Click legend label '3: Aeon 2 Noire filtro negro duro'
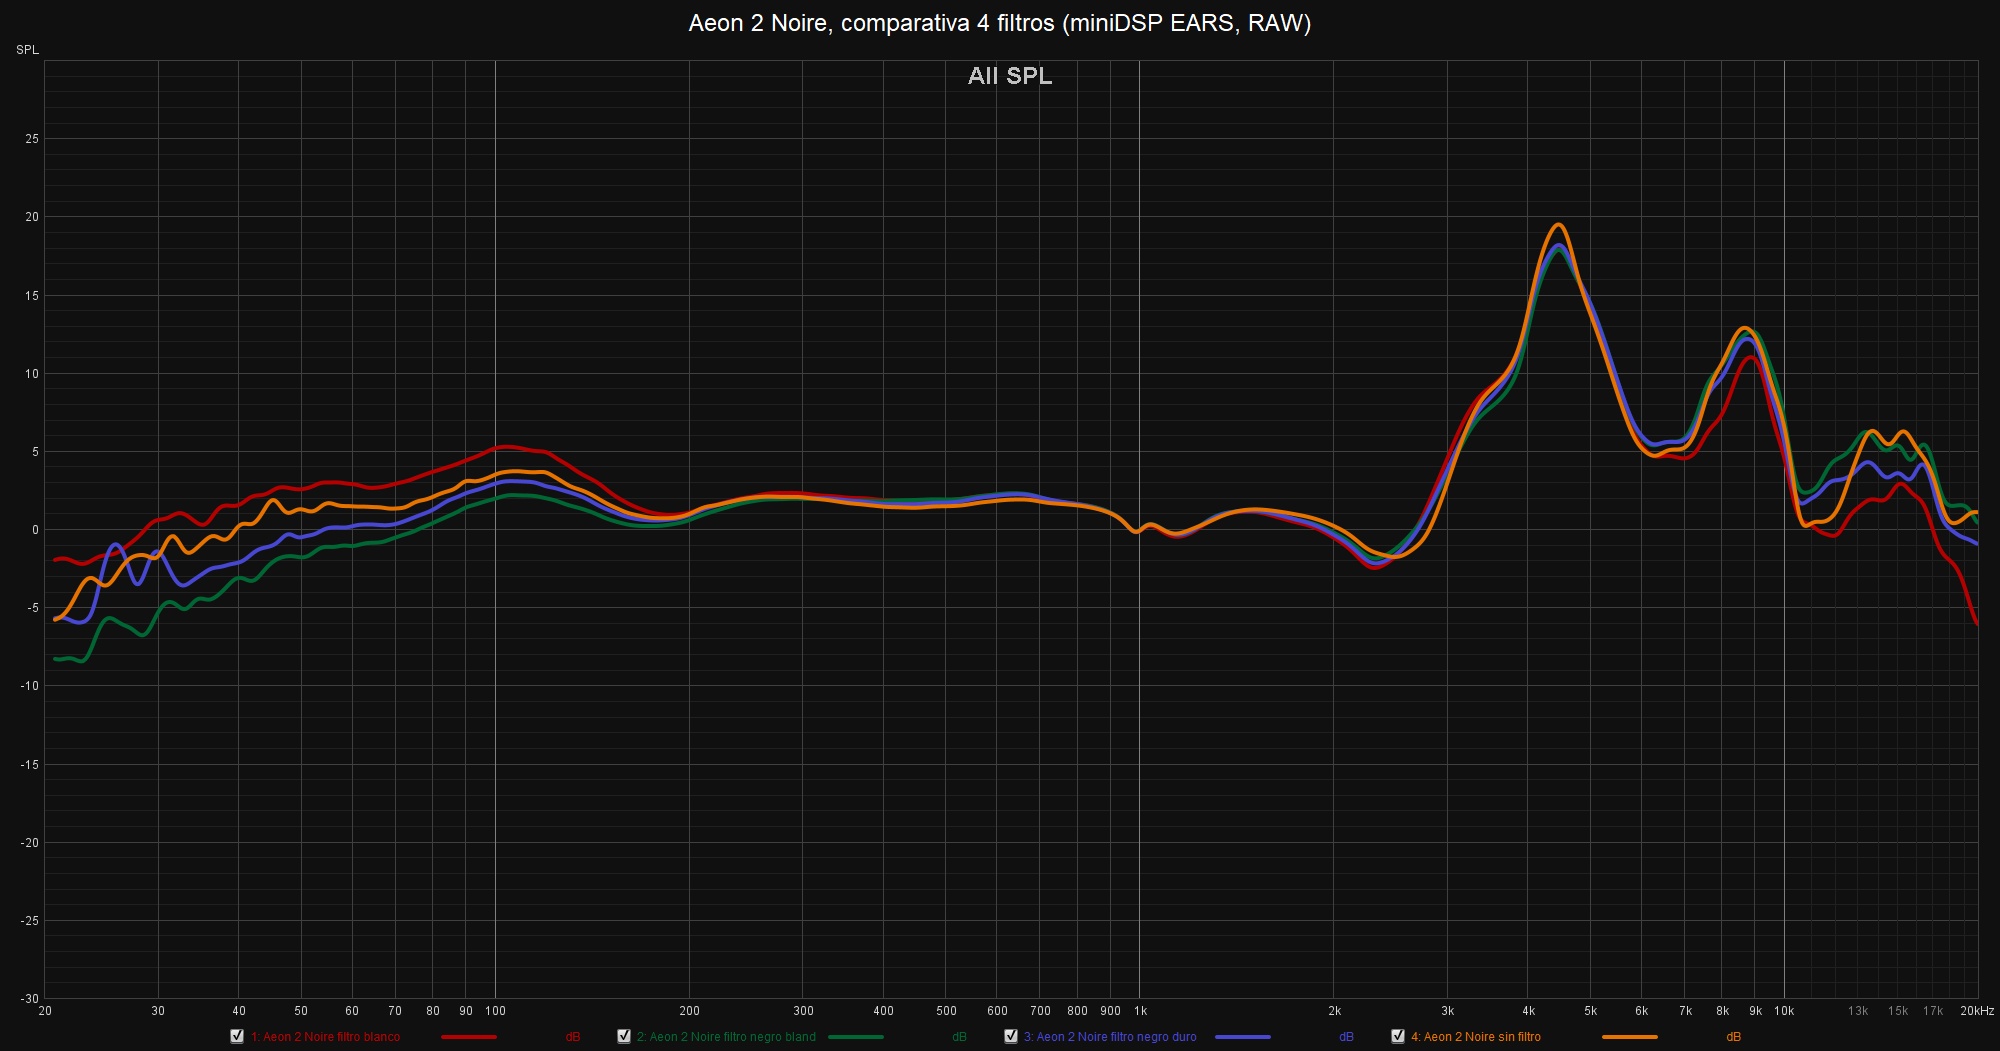 coord(1110,1037)
